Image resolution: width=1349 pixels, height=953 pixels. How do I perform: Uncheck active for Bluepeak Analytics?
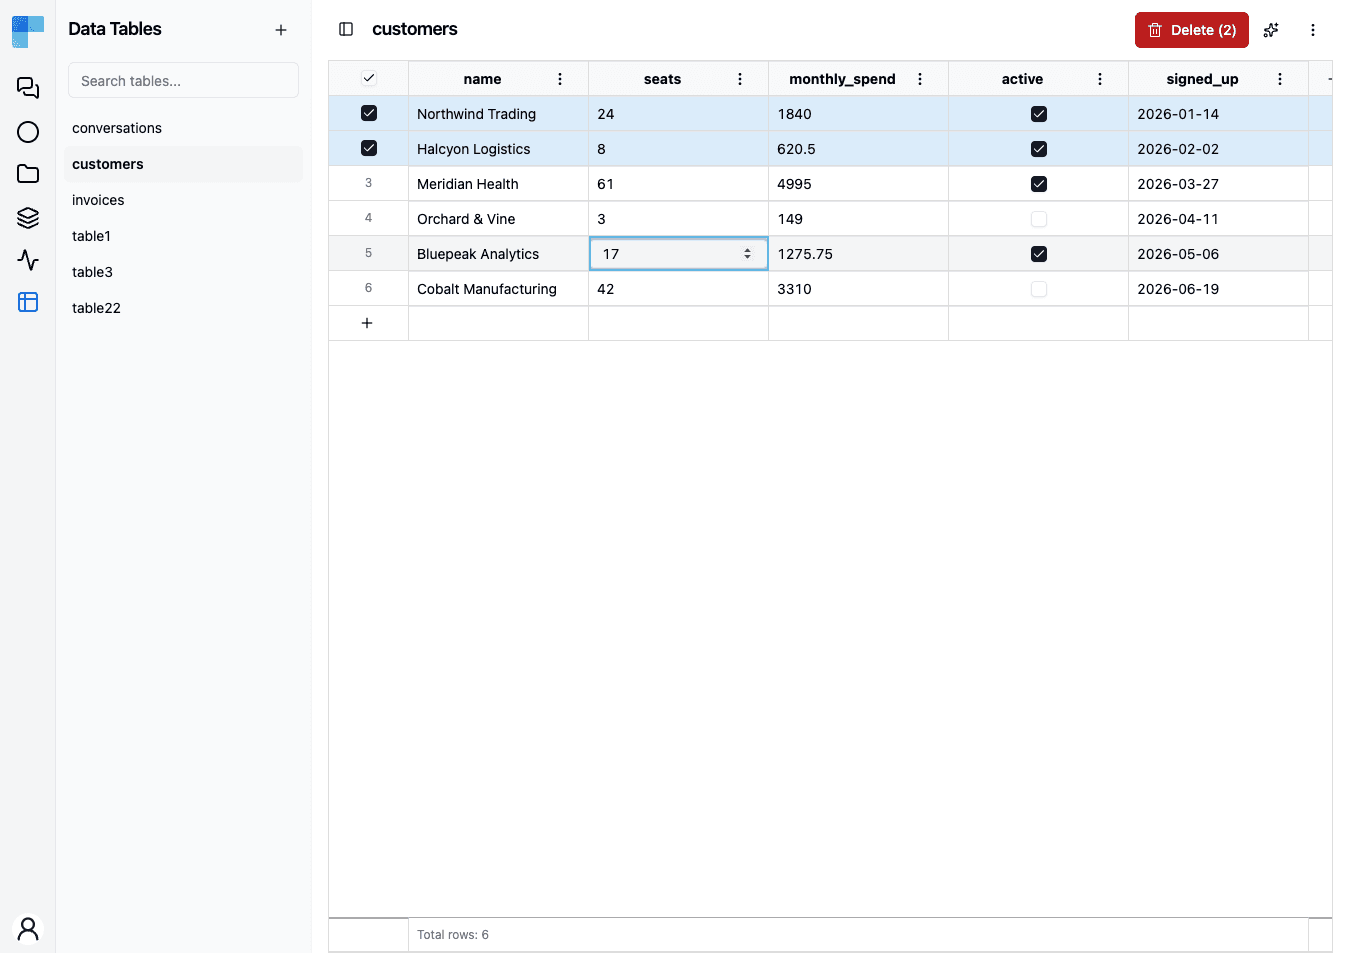1039,254
